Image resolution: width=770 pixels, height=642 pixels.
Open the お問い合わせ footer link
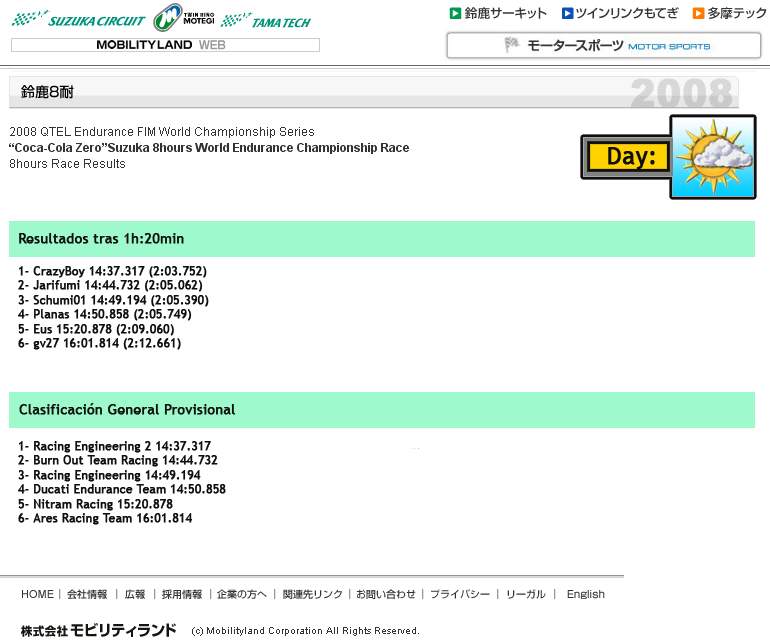[385, 594]
